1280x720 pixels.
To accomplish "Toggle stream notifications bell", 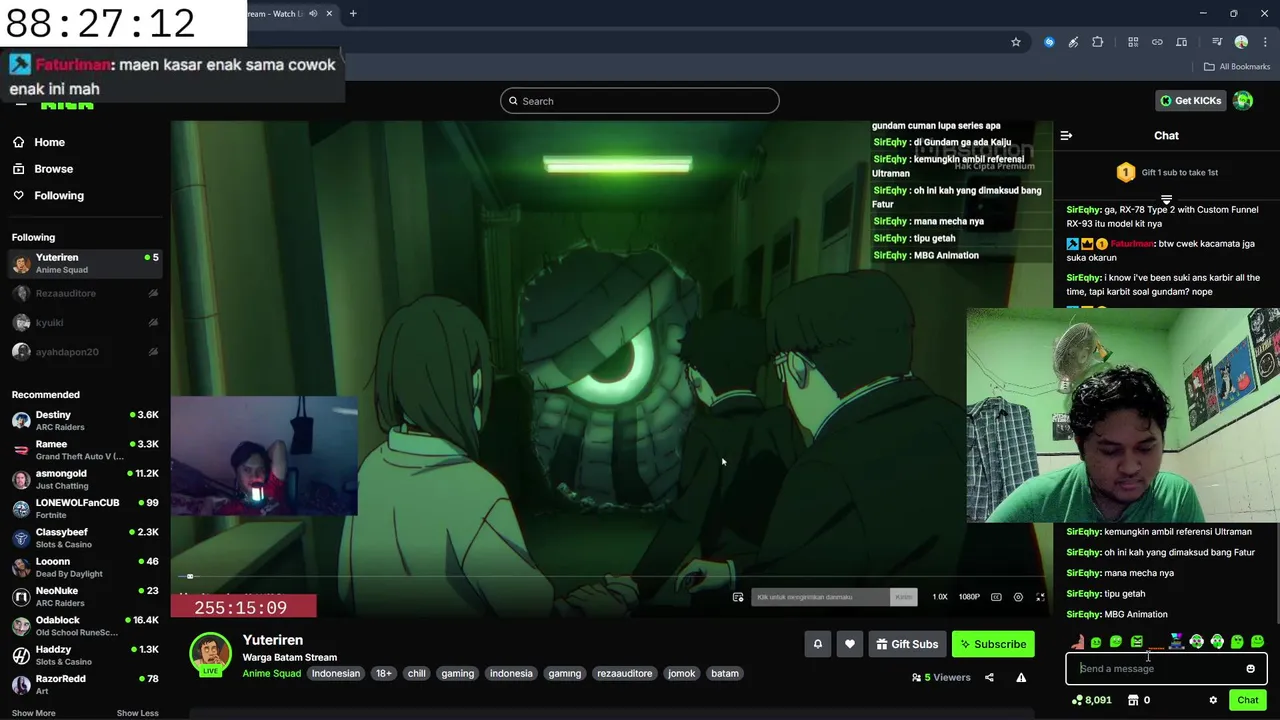I will 817,644.
